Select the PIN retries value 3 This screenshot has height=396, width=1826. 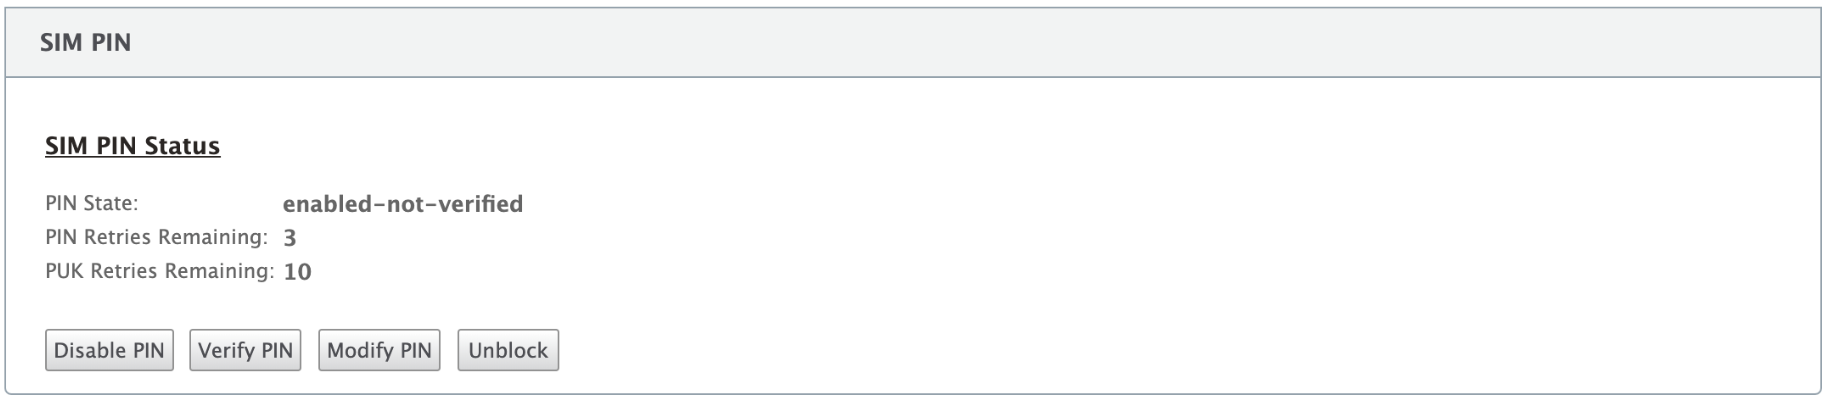click(290, 238)
